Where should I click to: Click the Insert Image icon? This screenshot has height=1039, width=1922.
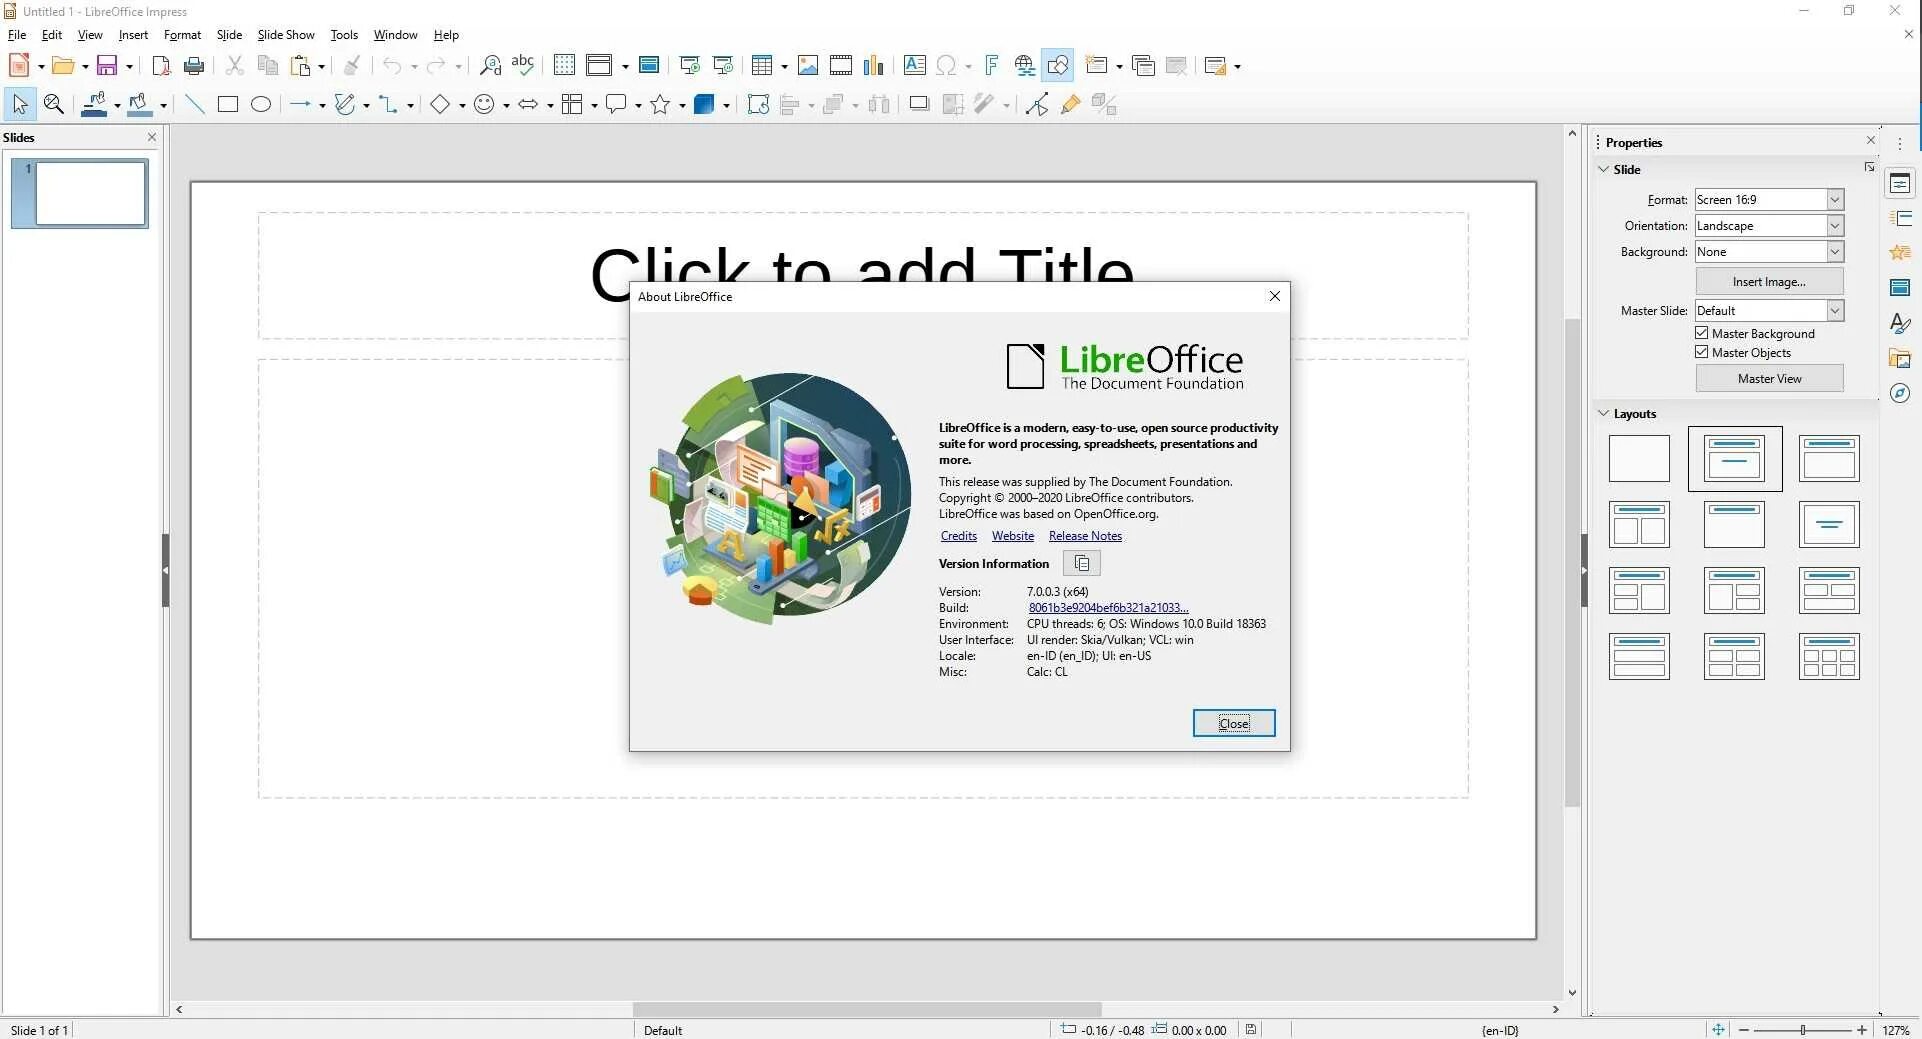(808, 66)
